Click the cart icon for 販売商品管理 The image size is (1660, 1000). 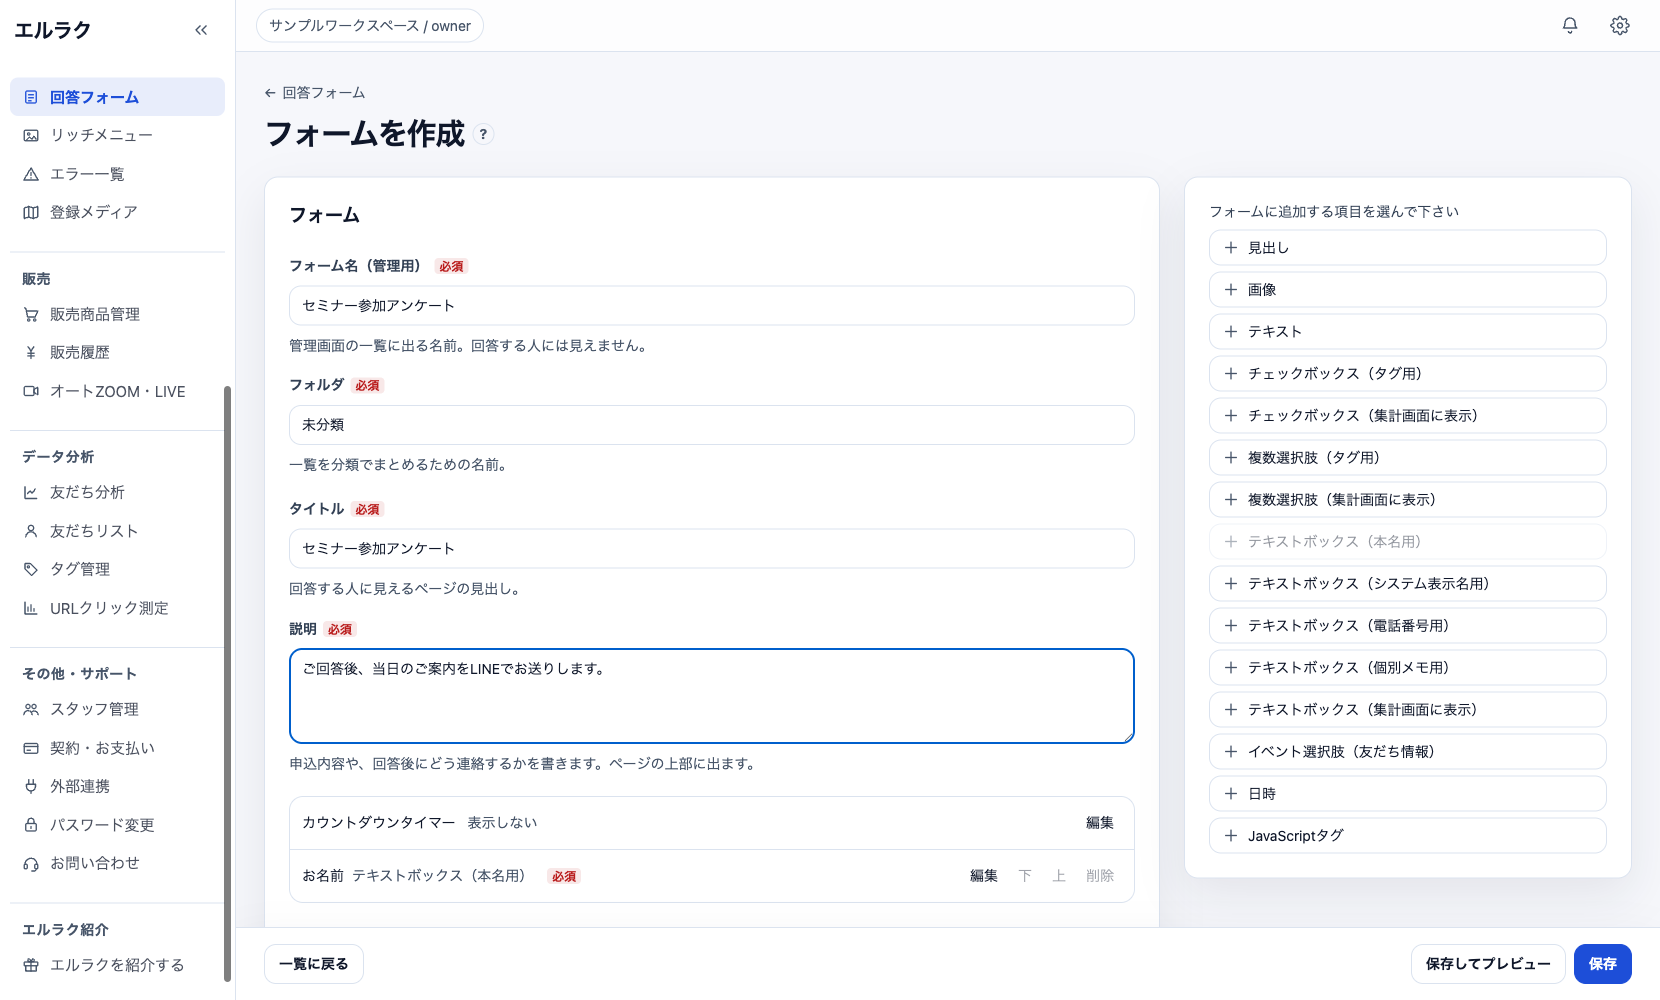point(31,314)
